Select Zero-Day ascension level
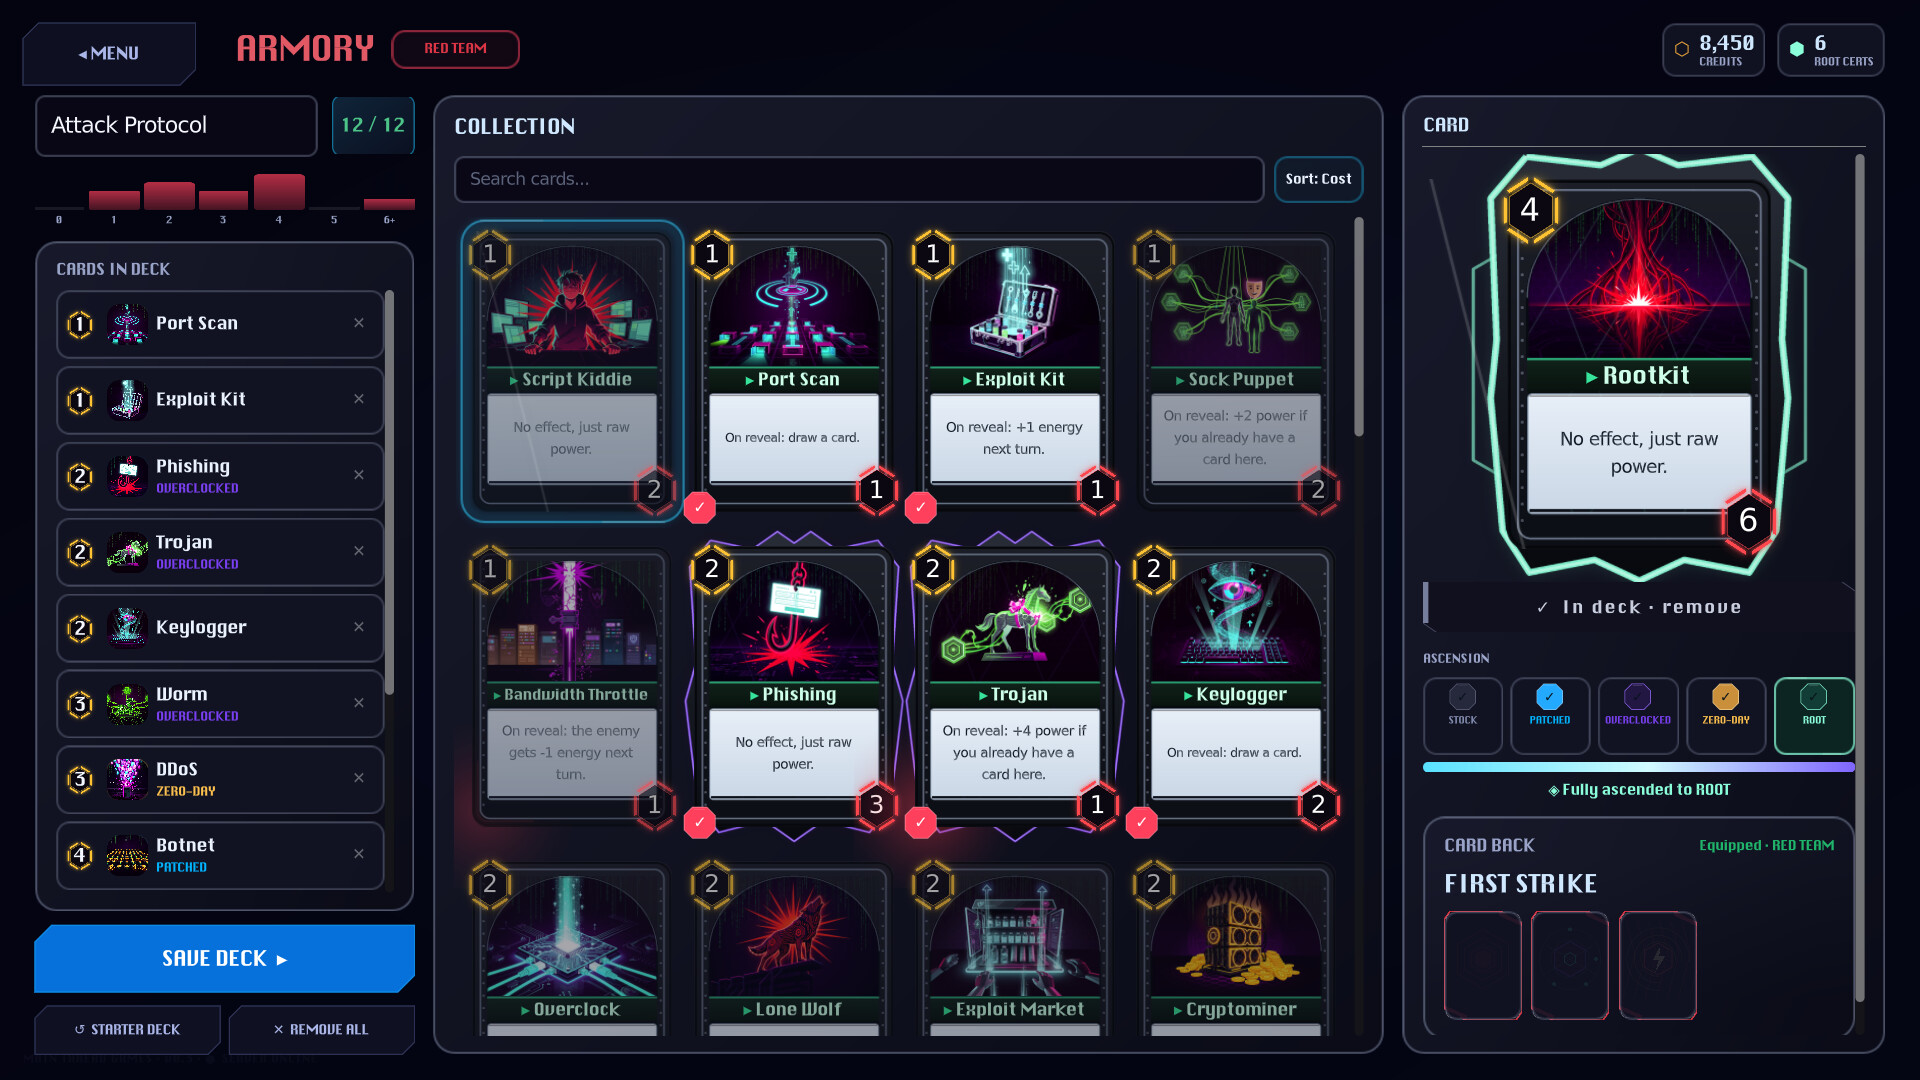This screenshot has height=1080, width=1920. [x=1725, y=716]
